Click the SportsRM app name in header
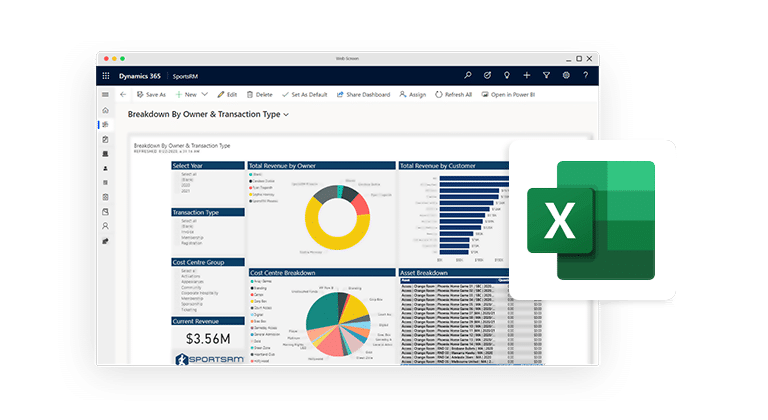This screenshot has width=768, height=420. coord(185,76)
